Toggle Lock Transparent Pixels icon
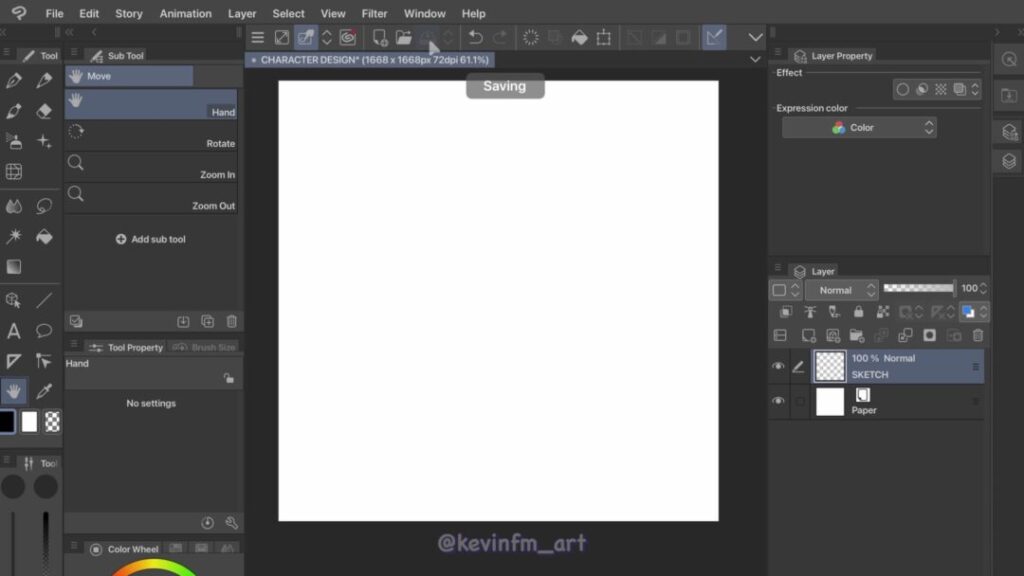 (x=882, y=312)
